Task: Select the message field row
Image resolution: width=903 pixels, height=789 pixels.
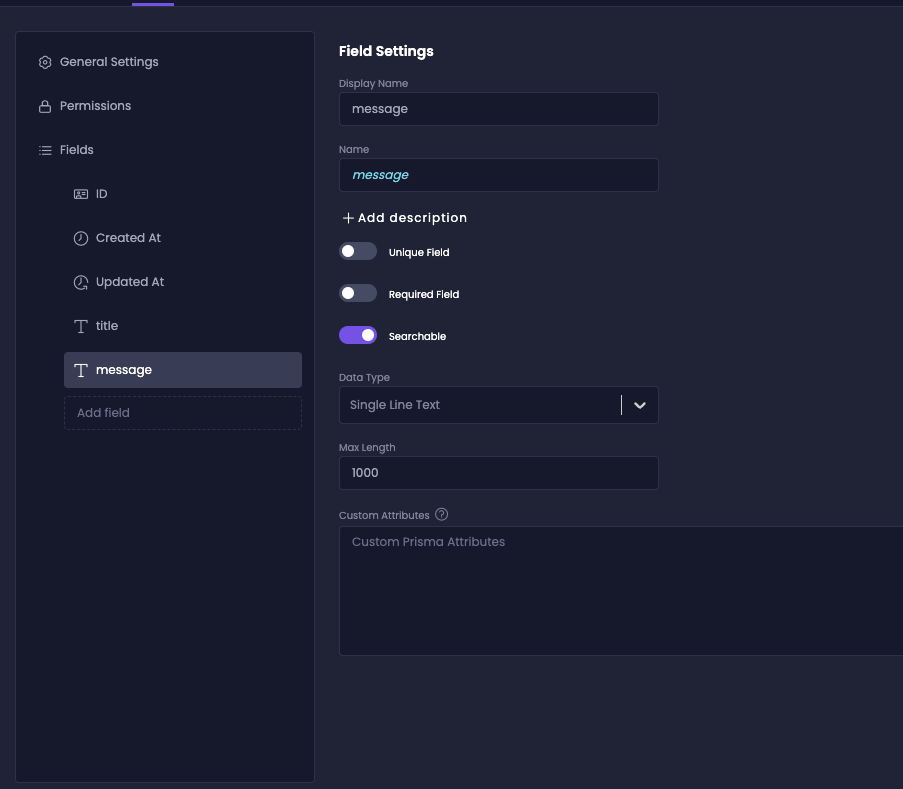Action: 183,370
